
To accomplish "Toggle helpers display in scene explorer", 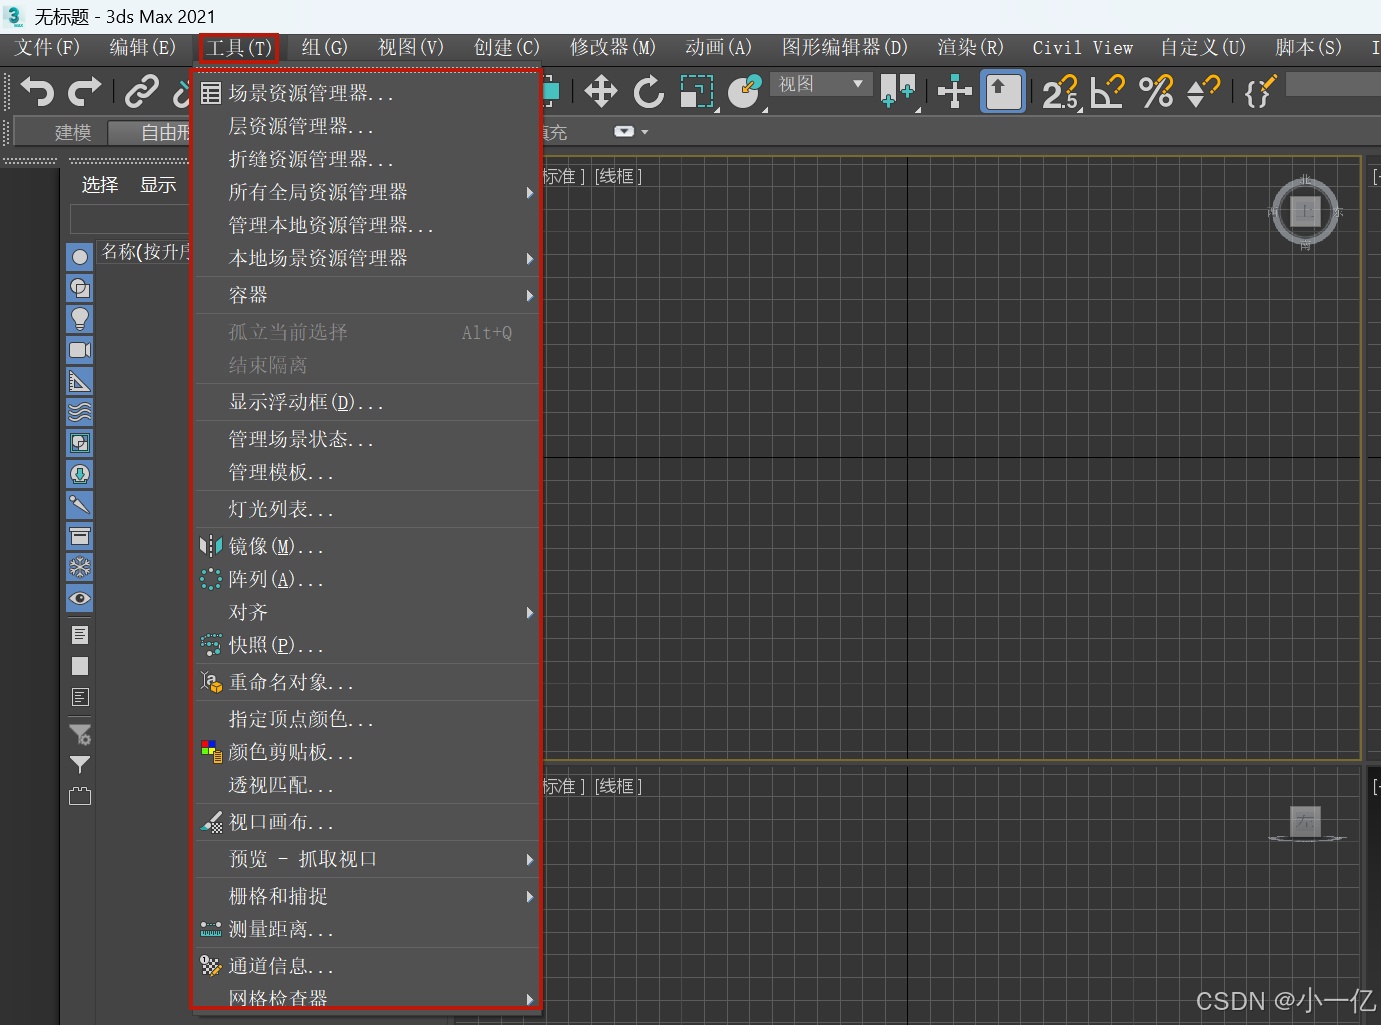I will (80, 381).
